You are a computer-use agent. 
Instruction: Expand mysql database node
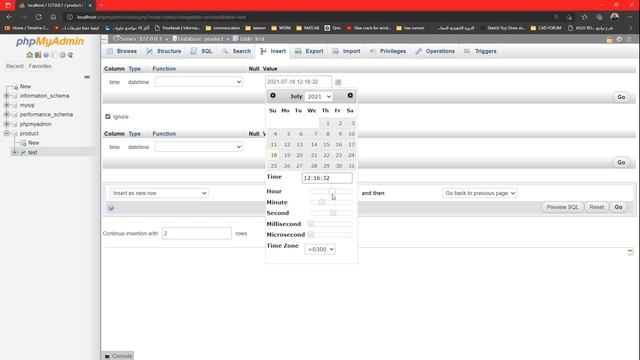[x=7, y=105]
